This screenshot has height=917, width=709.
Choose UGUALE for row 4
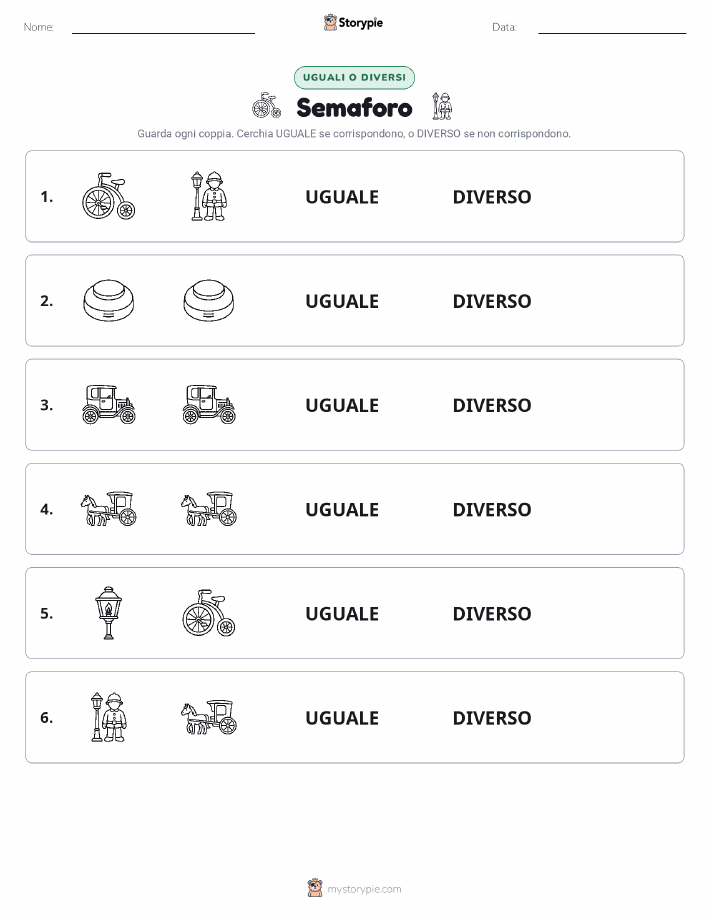[342, 509]
